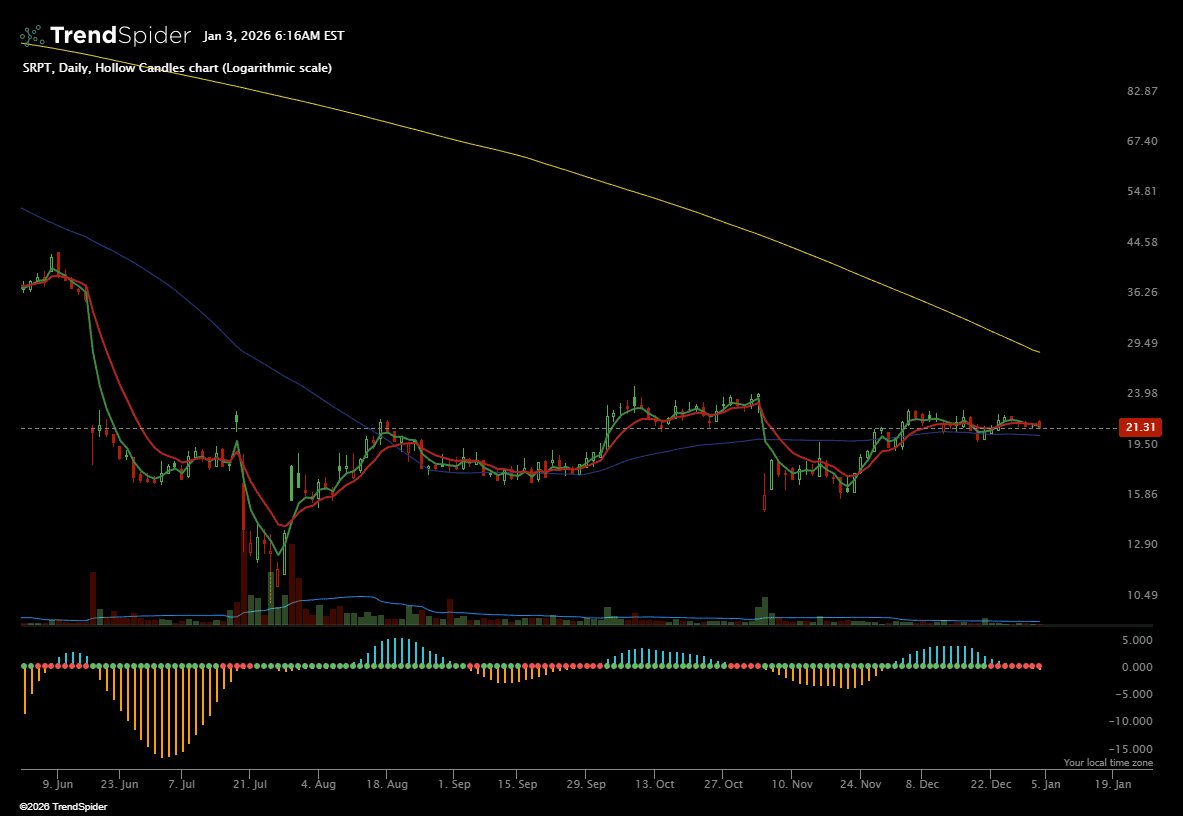
Task: Select the red 21.31 current price tag
Action: tap(1140, 427)
